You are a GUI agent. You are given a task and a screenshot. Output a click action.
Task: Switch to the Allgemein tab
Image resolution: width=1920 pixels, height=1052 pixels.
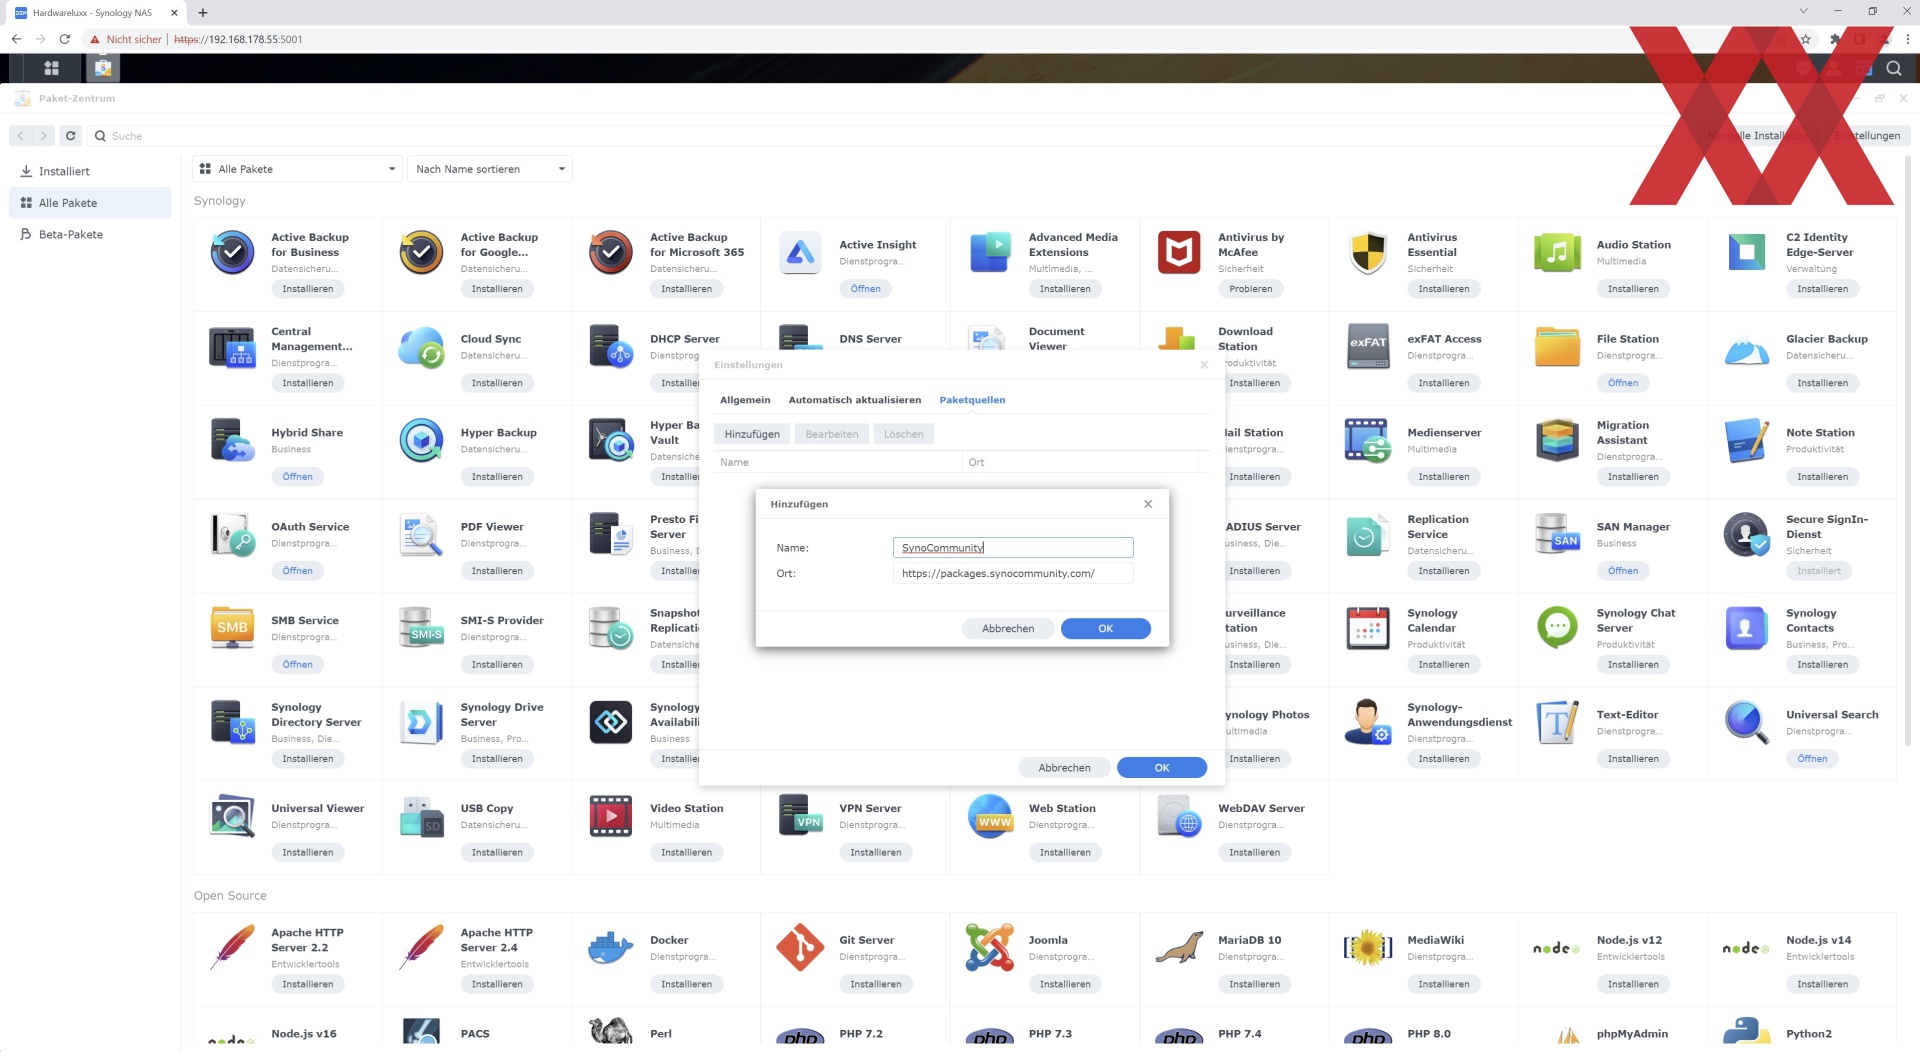[745, 400]
